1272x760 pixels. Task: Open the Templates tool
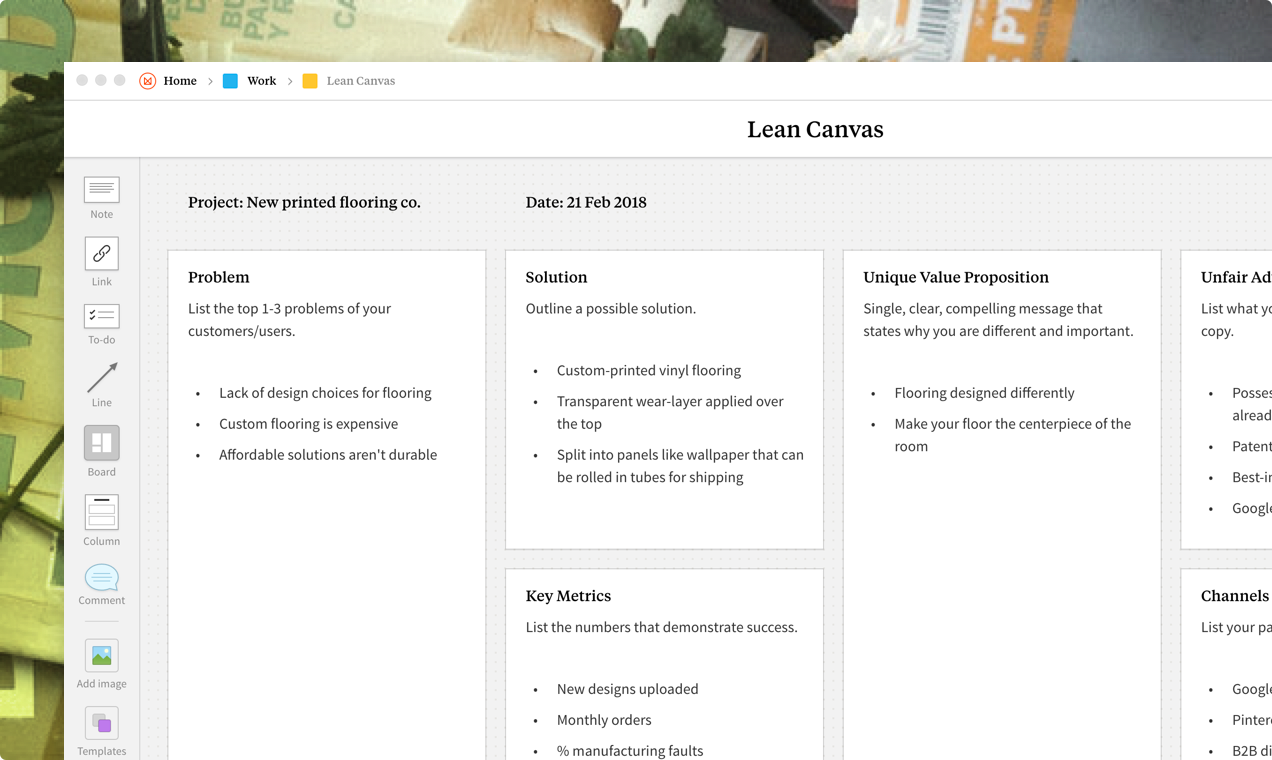pyautogui.click(x=101, y=731)
